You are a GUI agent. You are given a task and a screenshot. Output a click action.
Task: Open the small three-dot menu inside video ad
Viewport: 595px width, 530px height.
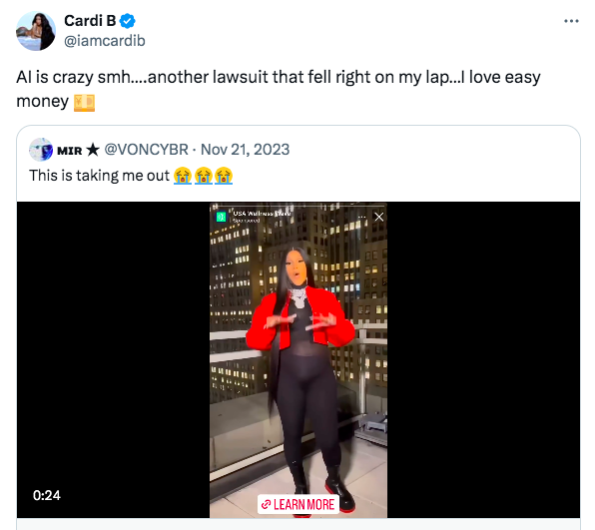click(362, 217)
